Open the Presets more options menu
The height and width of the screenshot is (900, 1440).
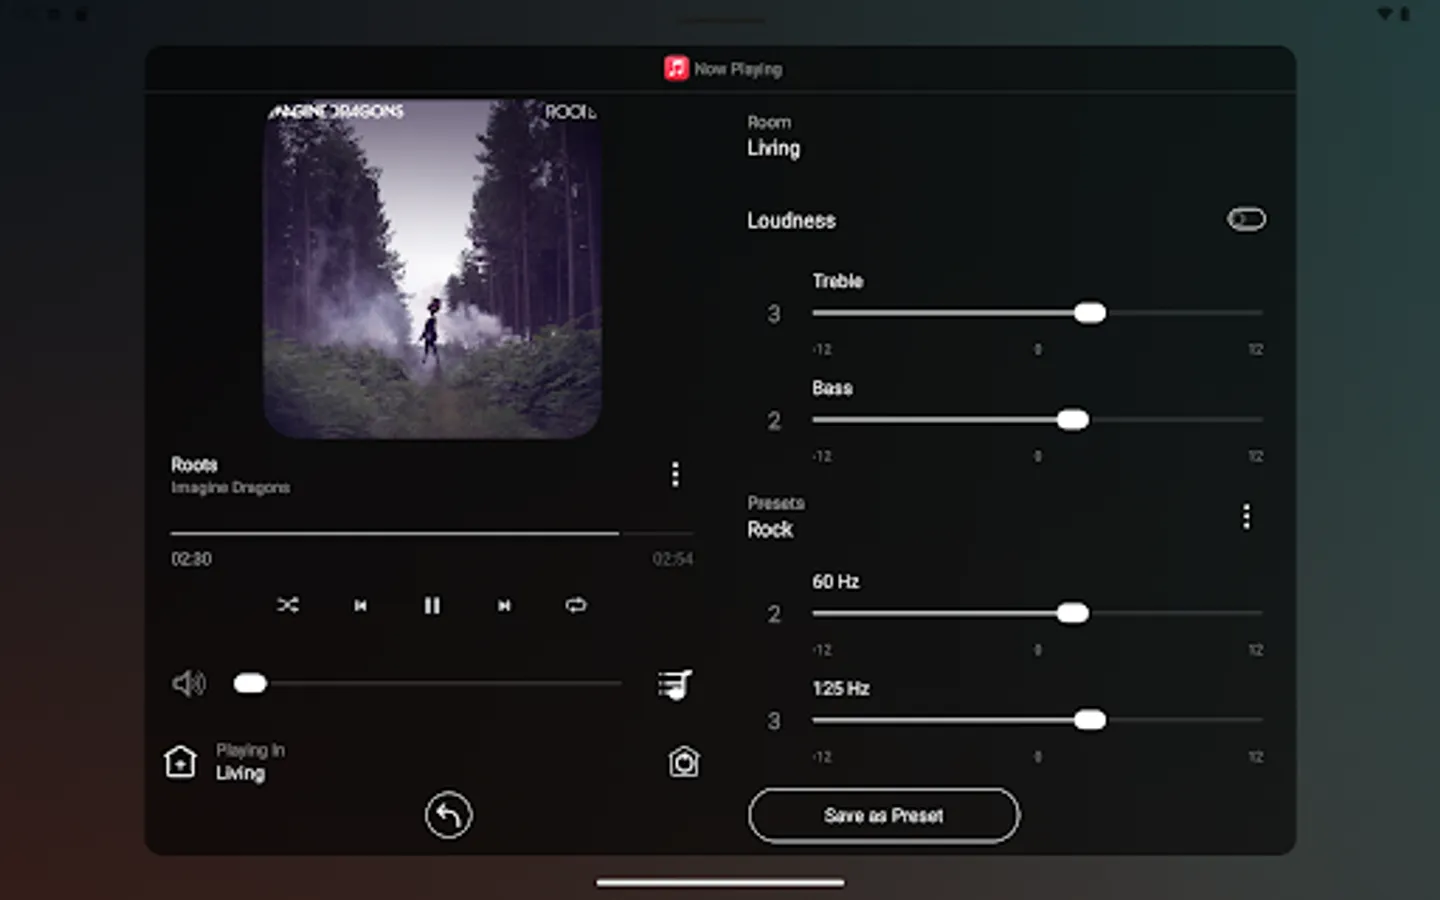tap(1246, 516)
